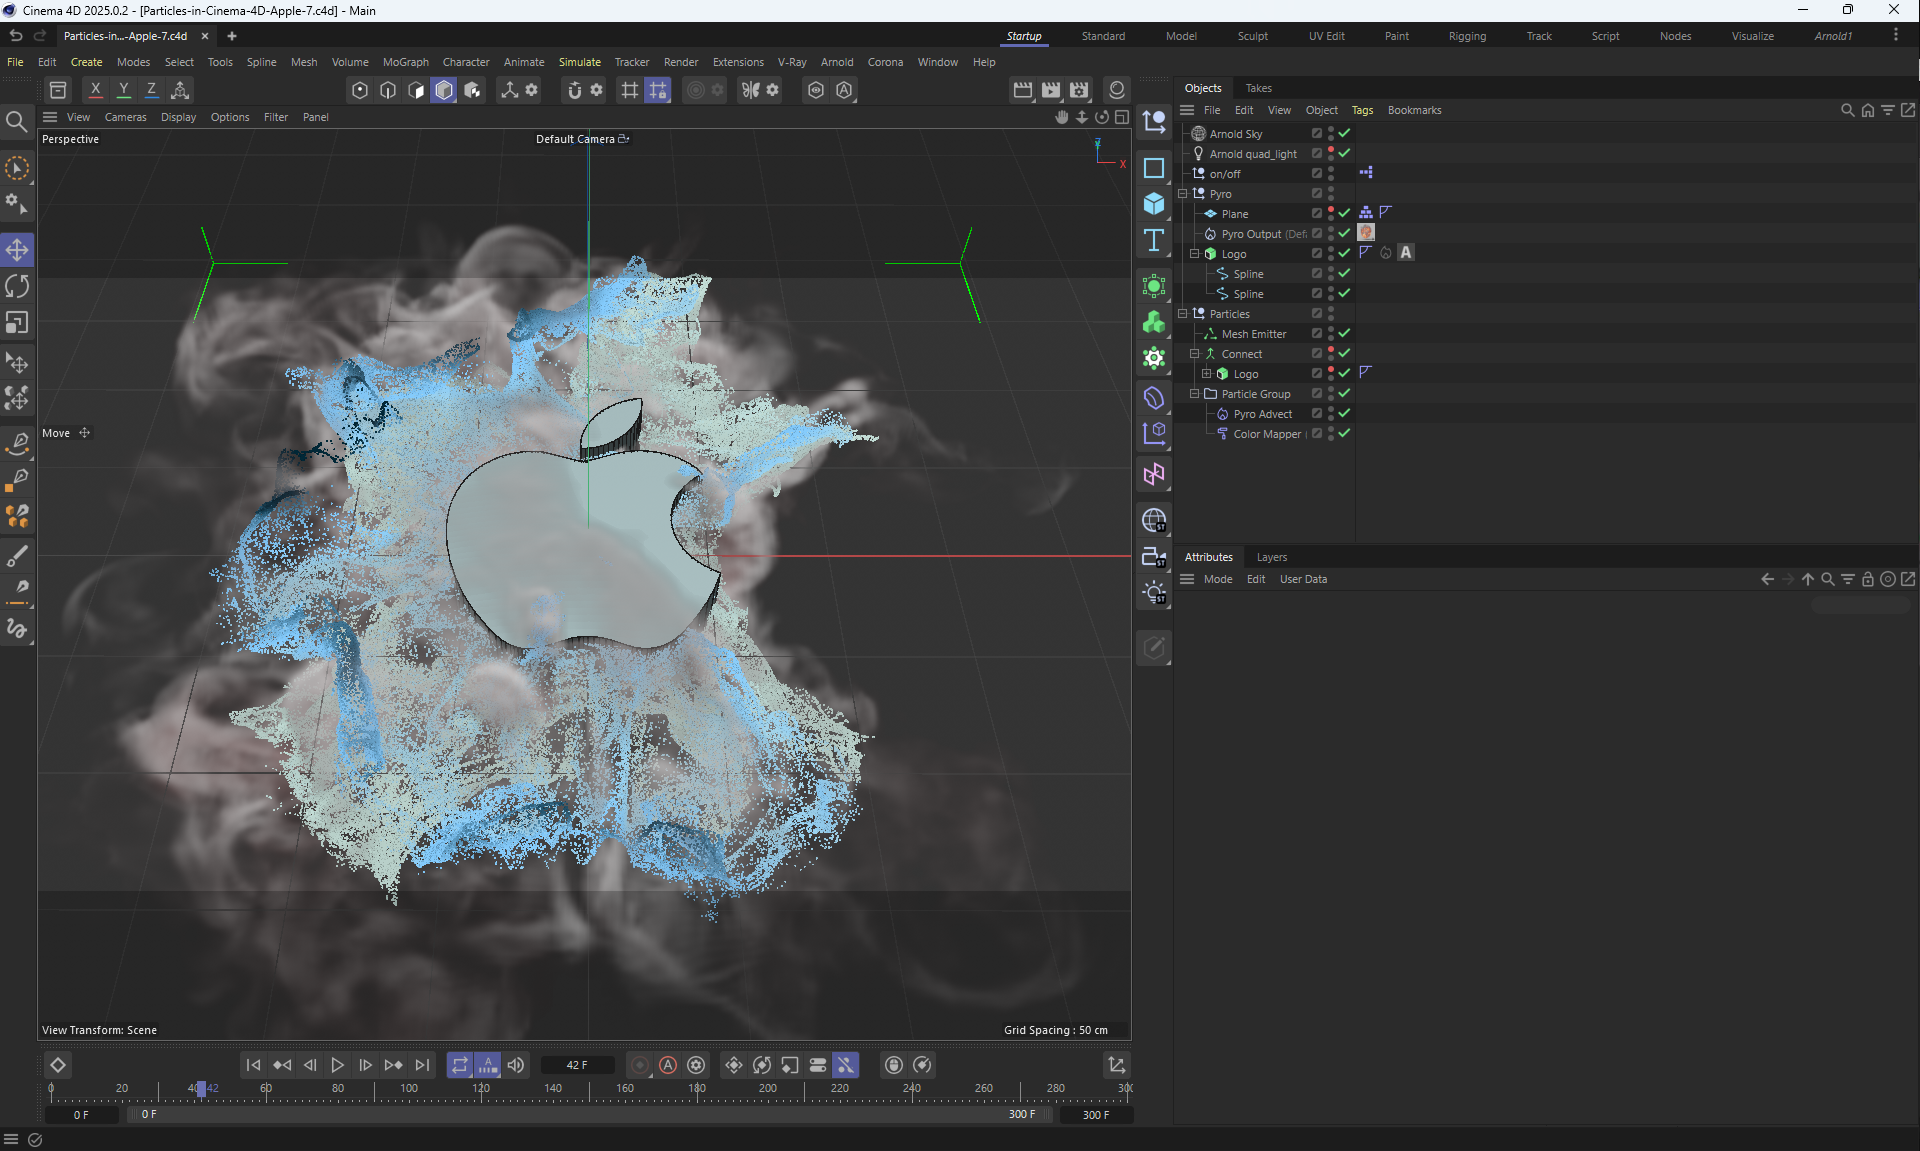Select the Rotate tool in left toolbar
Viewport: 1920px width, 1151px height.
pos(17,287)
